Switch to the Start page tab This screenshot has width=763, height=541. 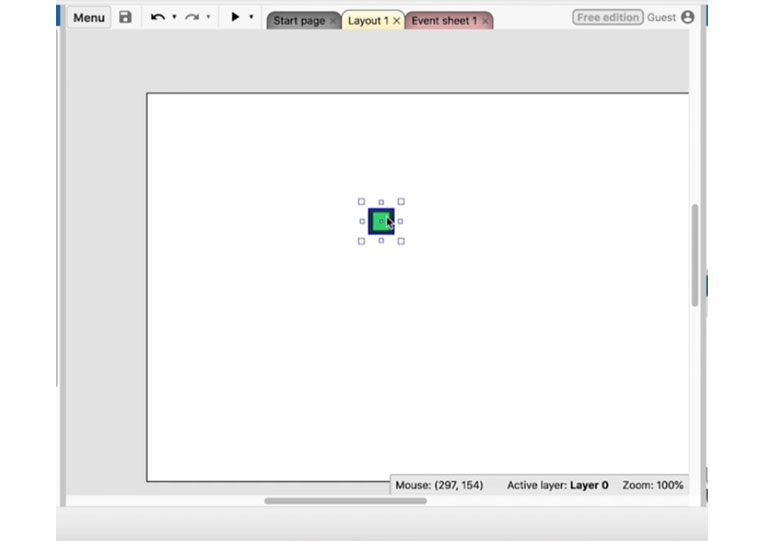tap(299, 21)
